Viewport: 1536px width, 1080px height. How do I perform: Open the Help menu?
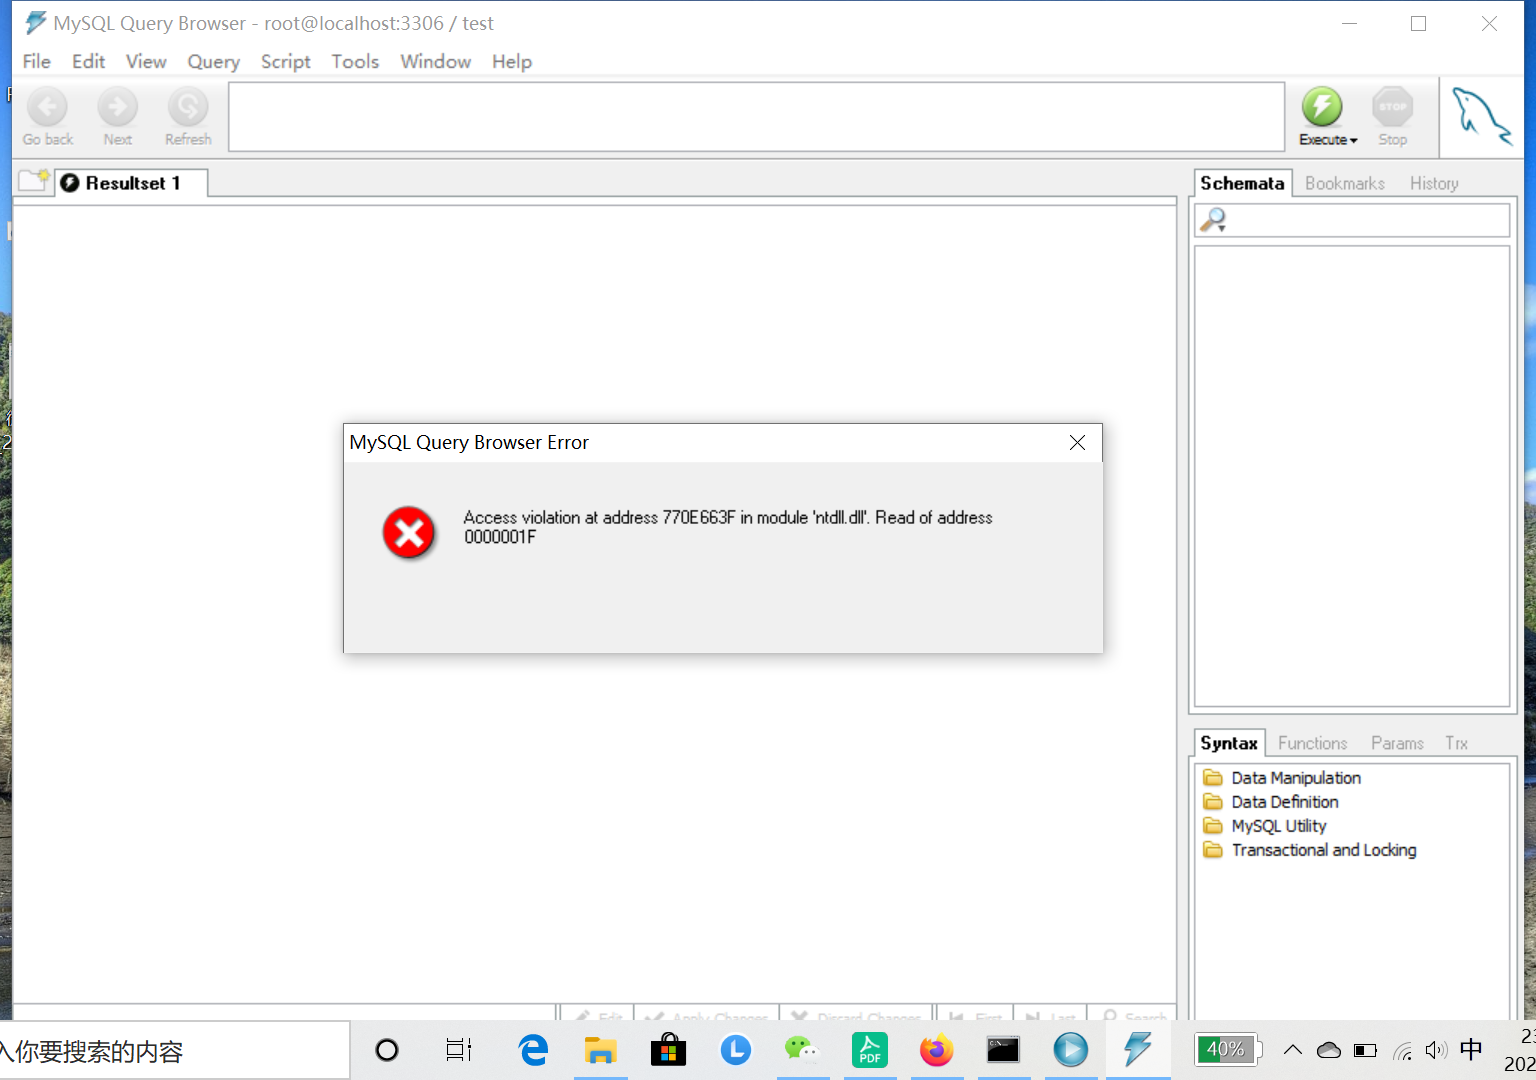coord(512,61)
